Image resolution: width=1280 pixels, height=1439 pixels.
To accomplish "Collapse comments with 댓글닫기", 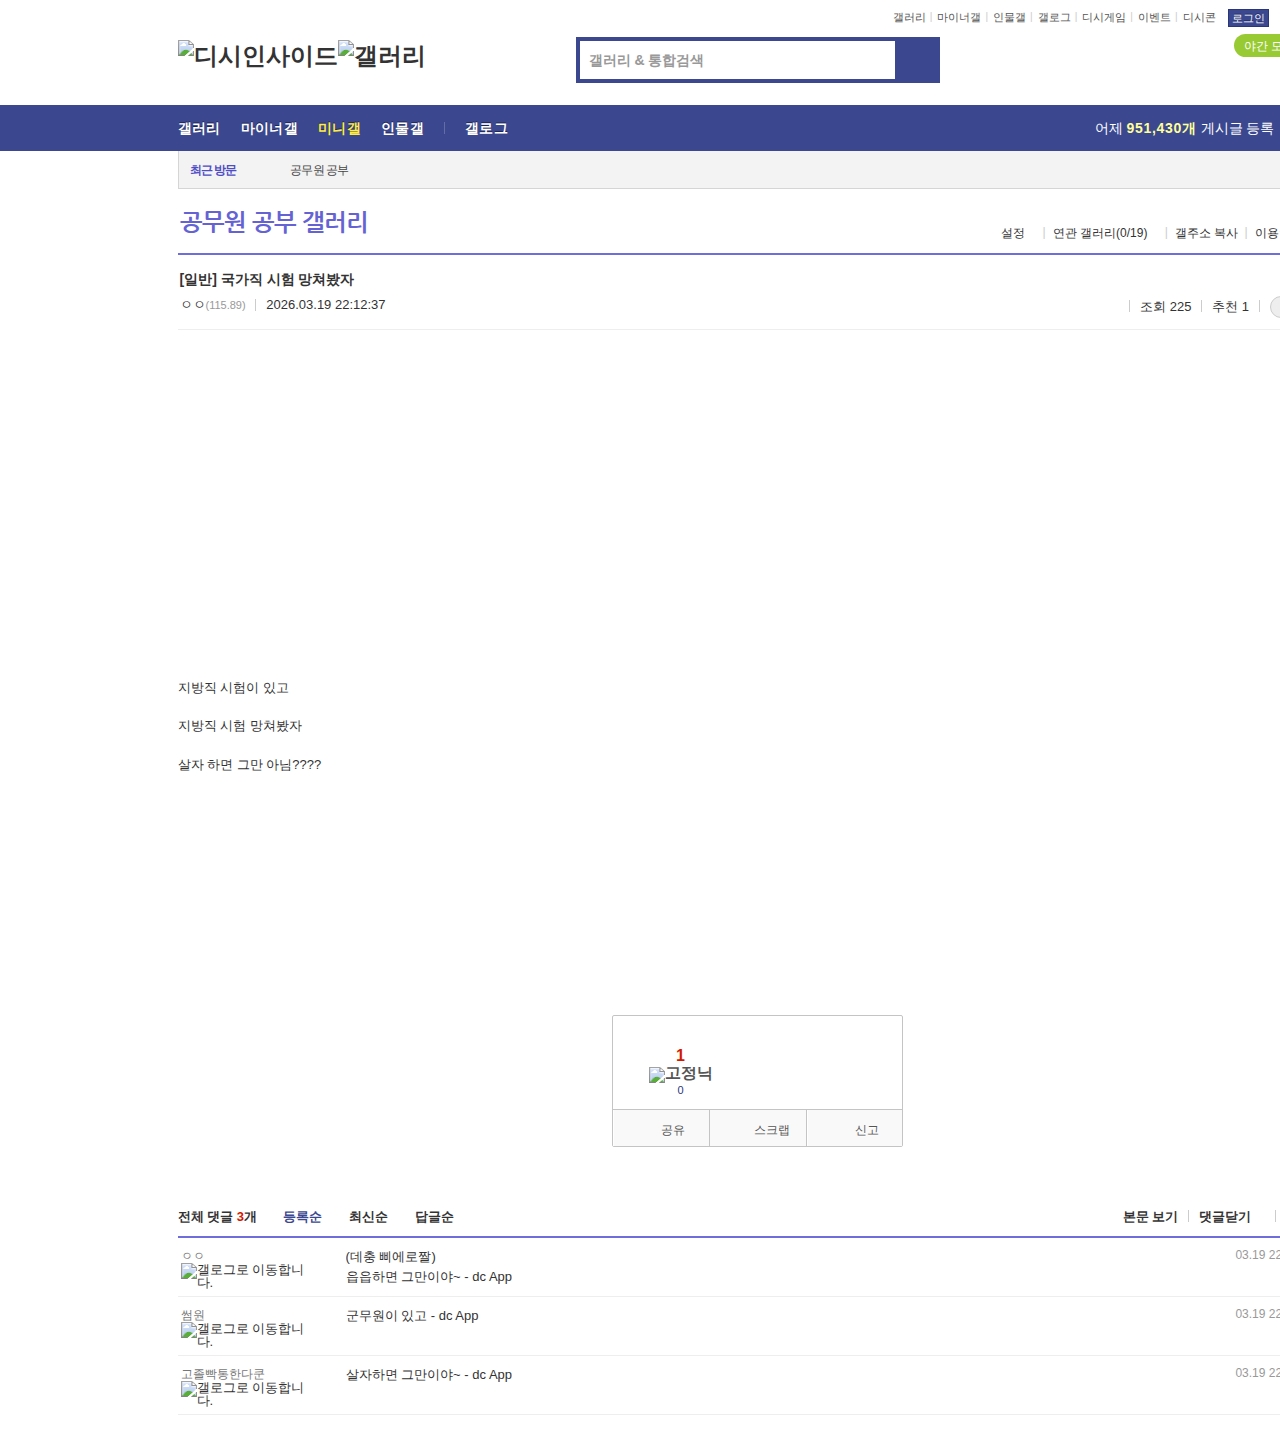I will point(1224,1217).
